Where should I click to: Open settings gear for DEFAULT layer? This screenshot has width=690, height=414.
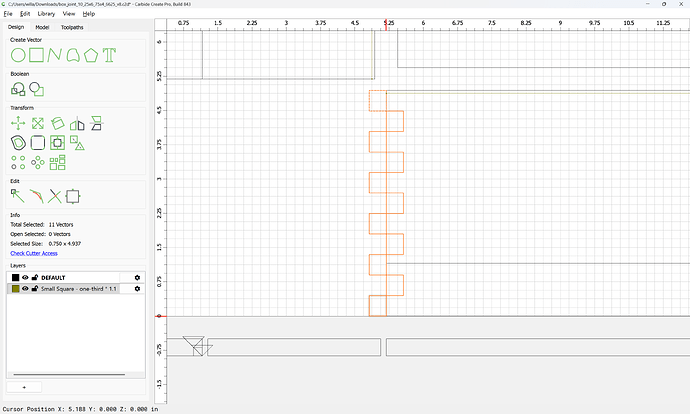click(x=137, y=278)
